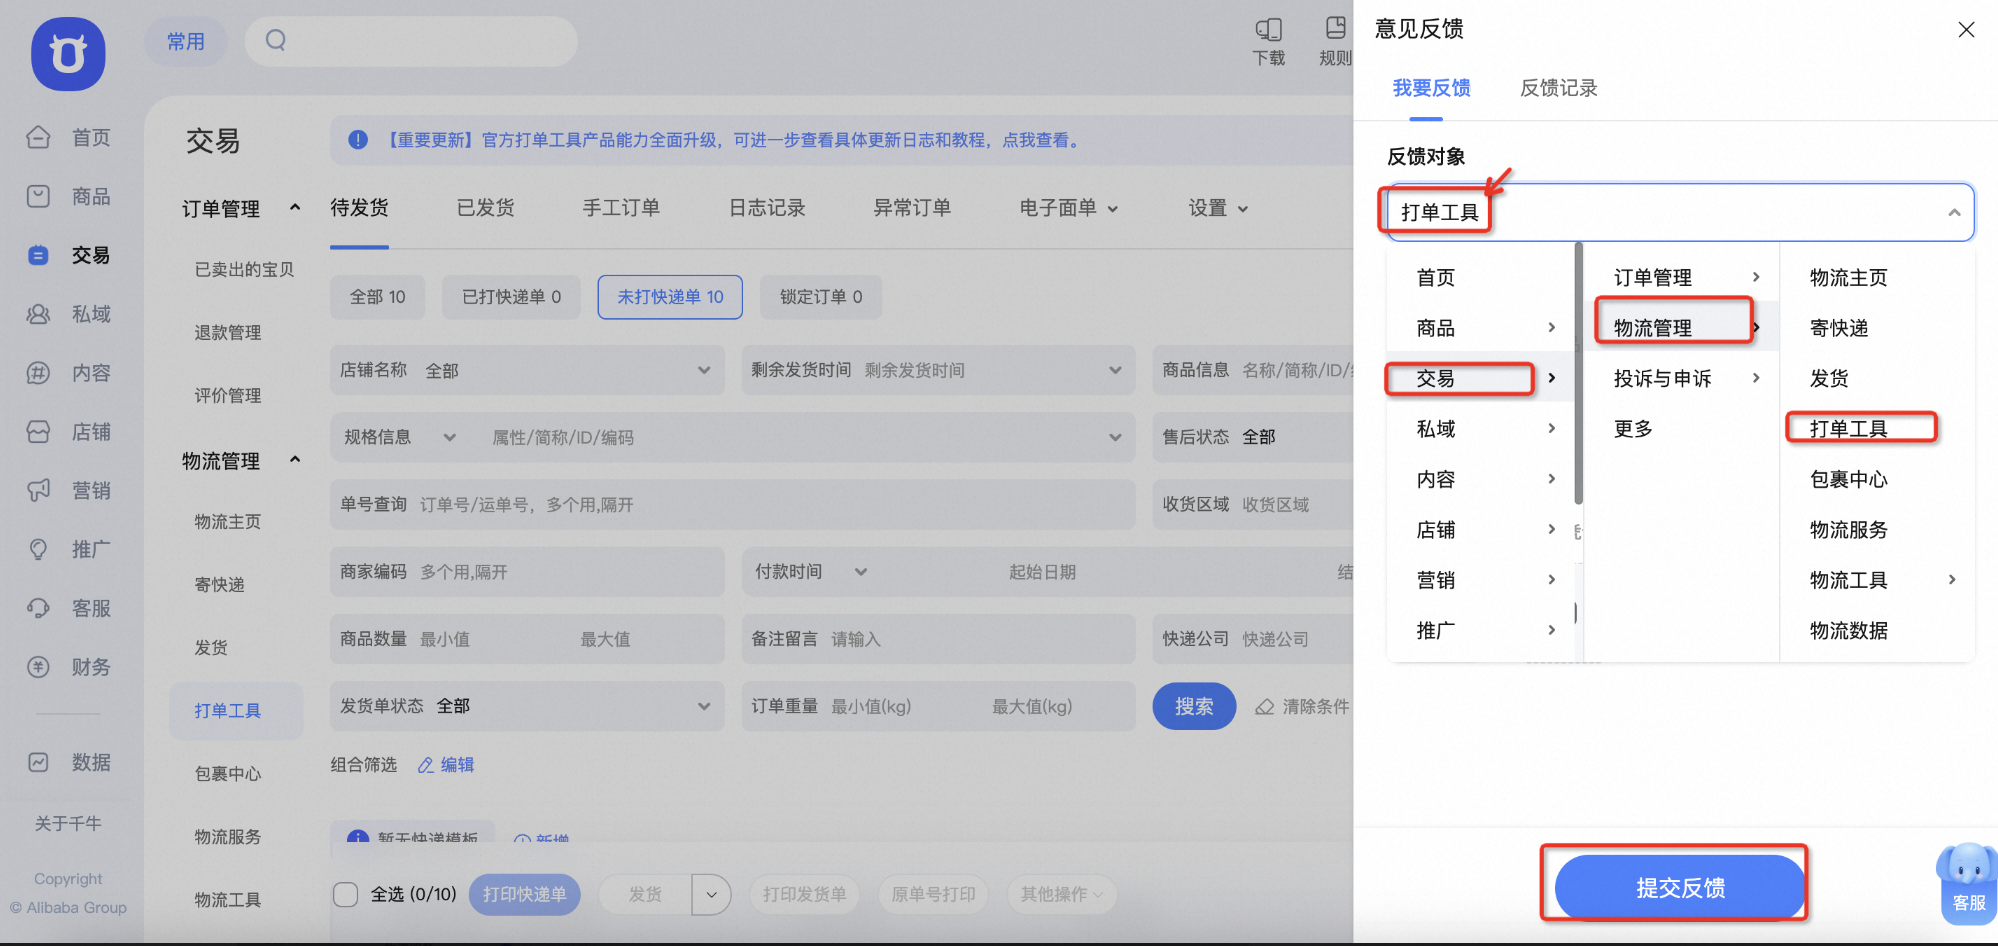The height and width of the screenshot is (946, 1998).
Task: Select 交易 in the cascader menu
Action: click(1480, 378)
